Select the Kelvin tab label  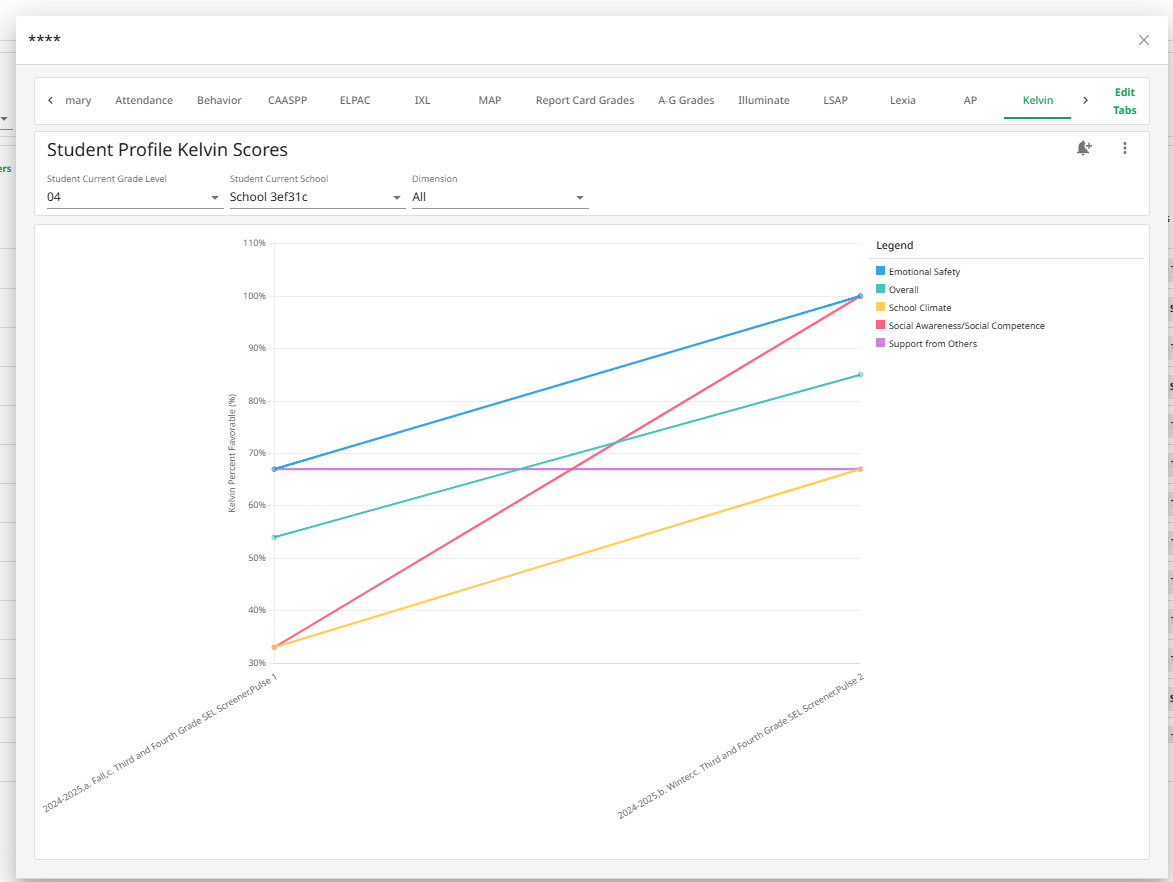(1037, 100)
